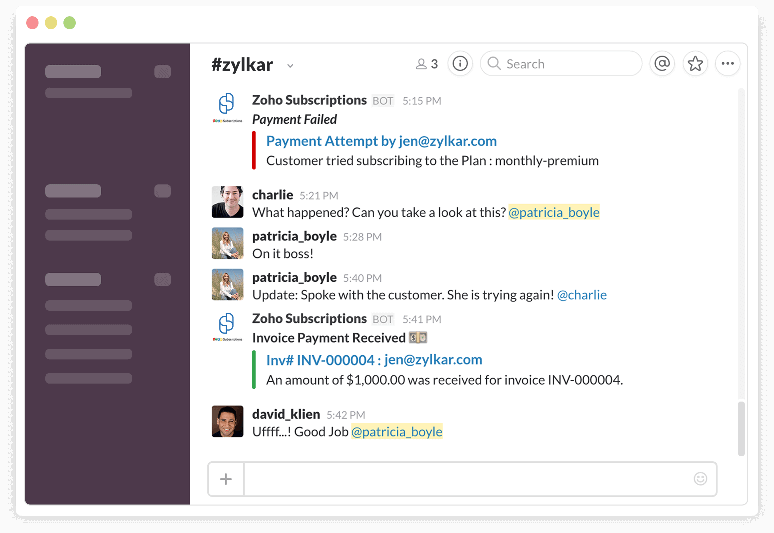Click the patricia_boyle username at 5:28 PM
774x533 pixels.
(x=294, y=236)
